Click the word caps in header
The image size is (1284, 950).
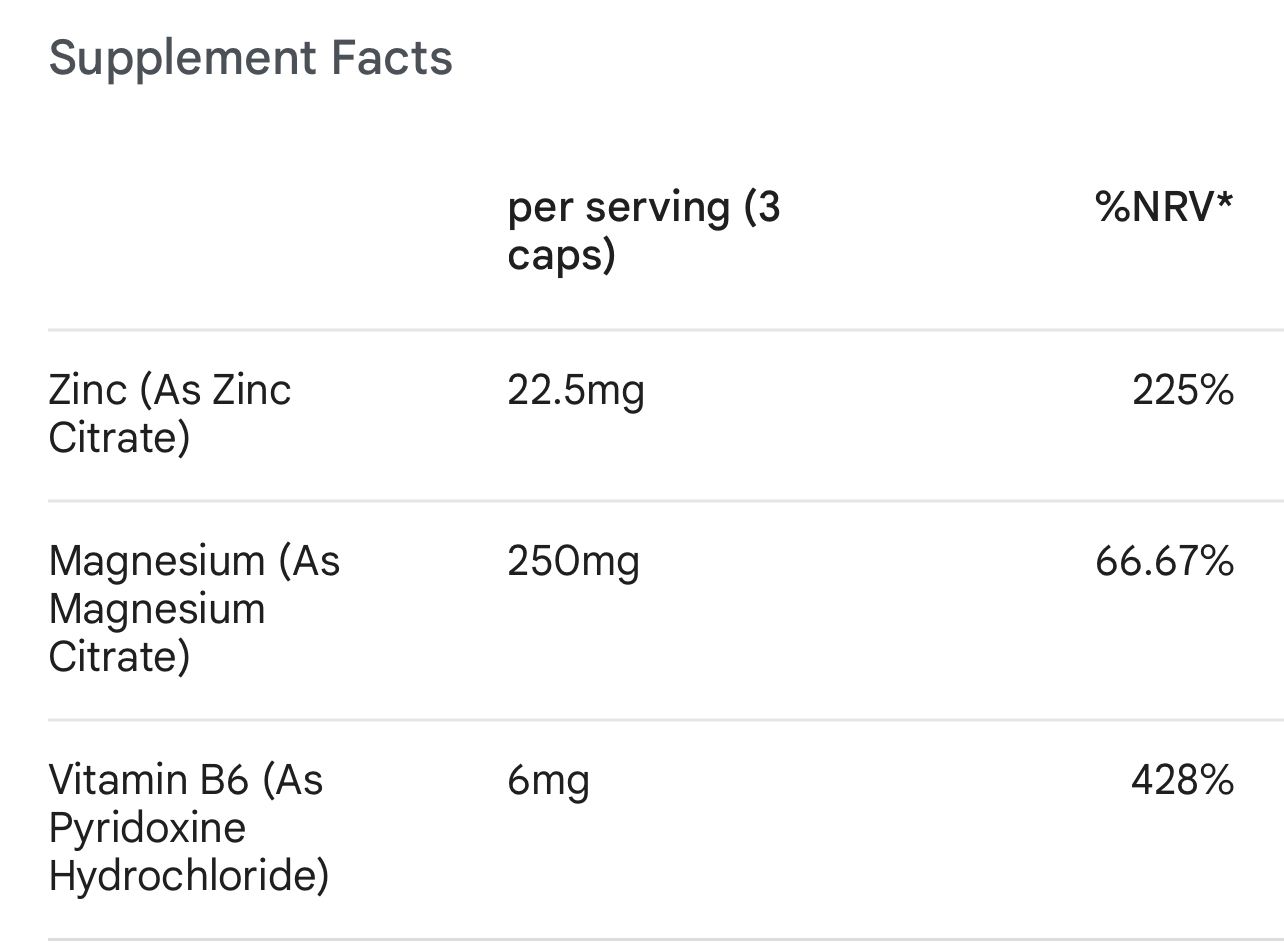tap(560, 255)
